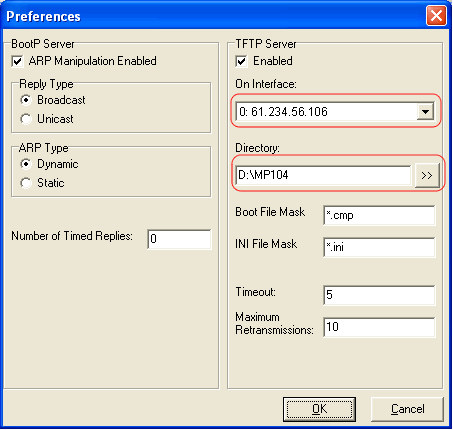Click the Directory field containing D:\MP104
This screenshot has width=453, height=430.
[323, 175]
